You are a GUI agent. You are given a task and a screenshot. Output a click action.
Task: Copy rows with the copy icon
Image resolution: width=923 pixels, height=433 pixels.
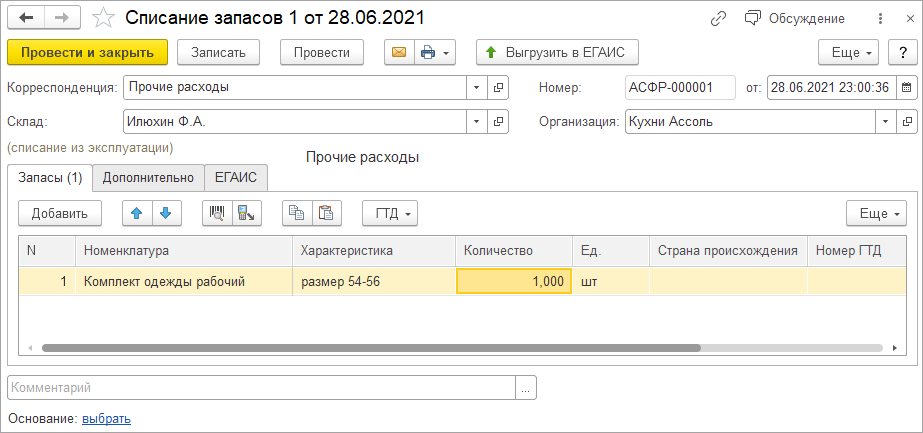(297, 214)
